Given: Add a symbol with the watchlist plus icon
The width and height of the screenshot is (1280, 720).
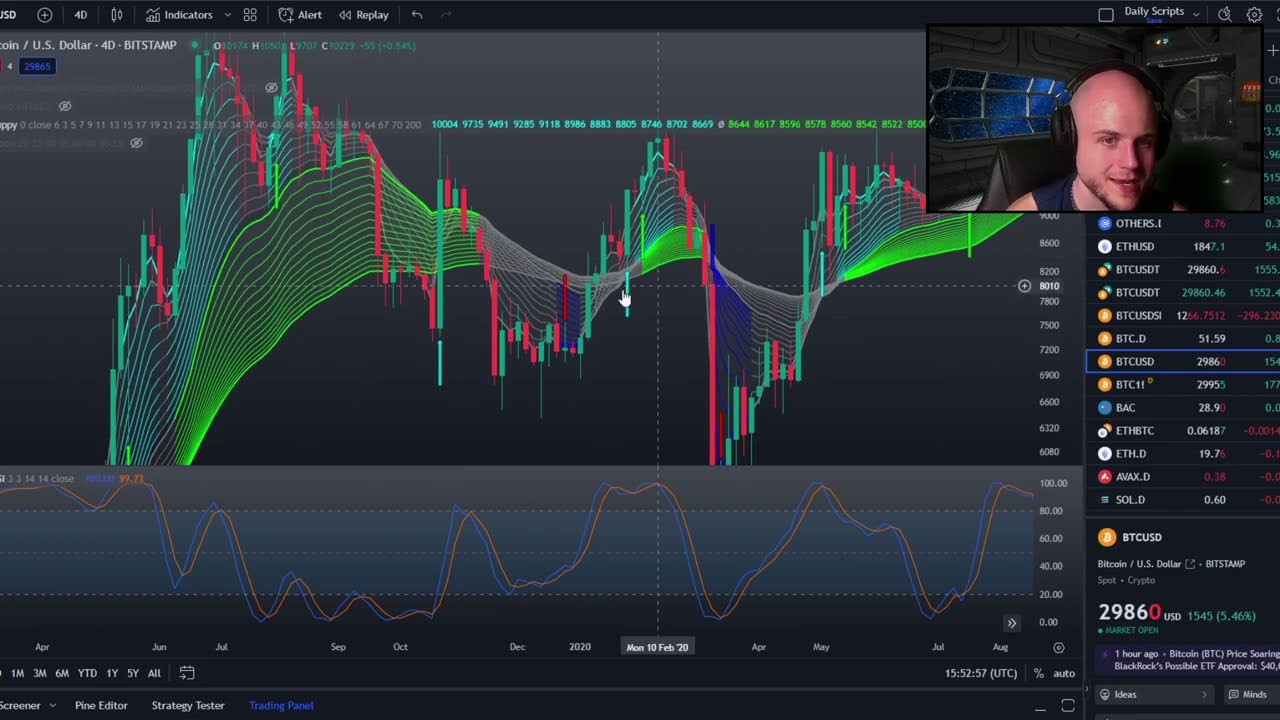Looking at the screenshot, I should (1272, 51).
